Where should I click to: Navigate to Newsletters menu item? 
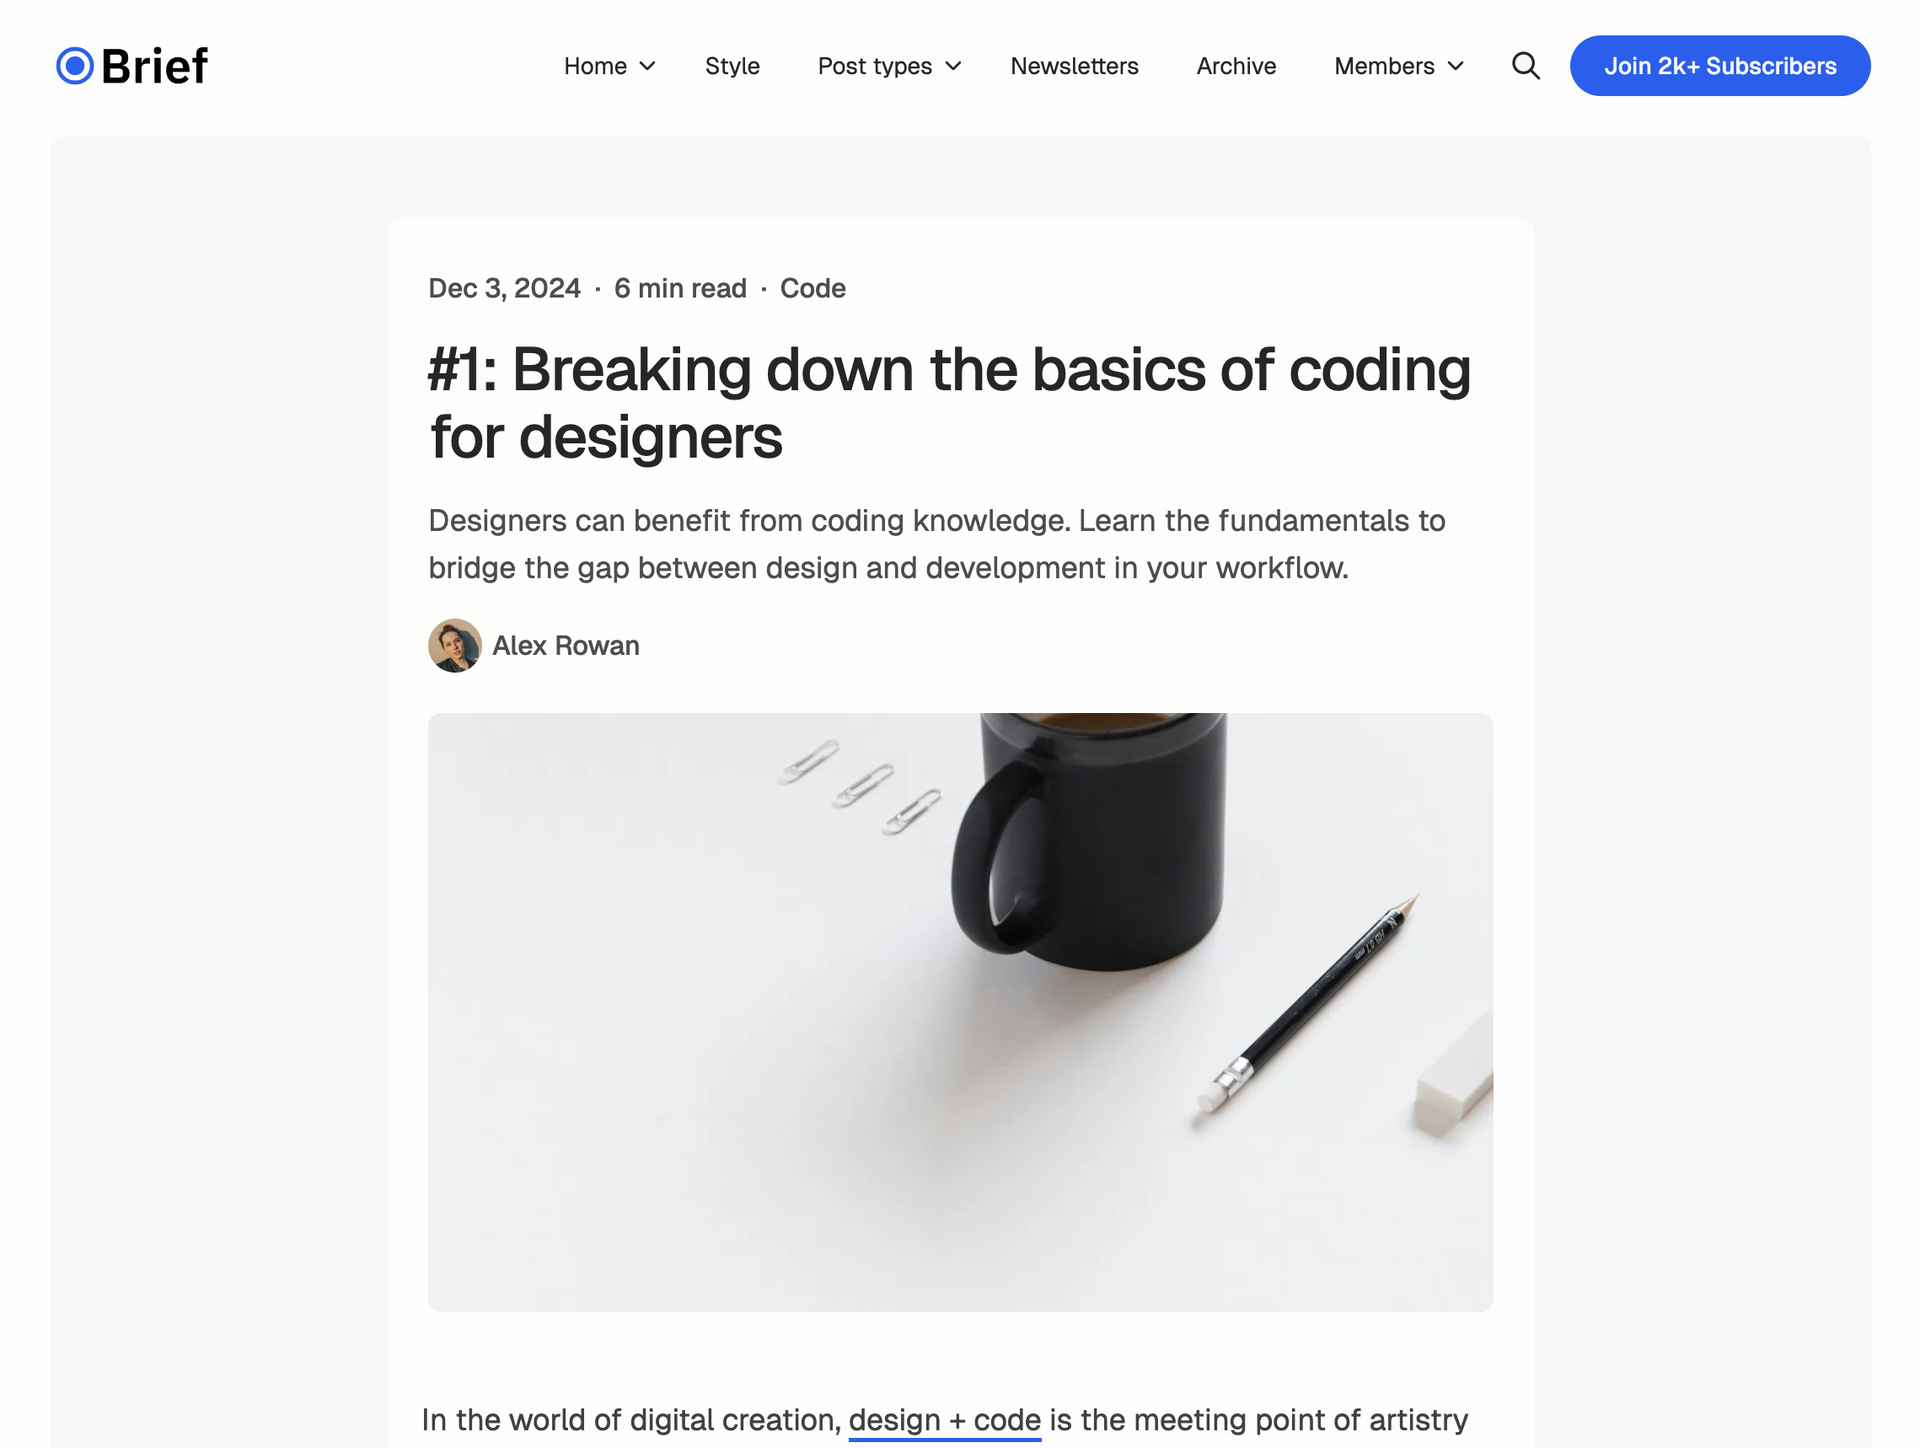[1074, 65]
